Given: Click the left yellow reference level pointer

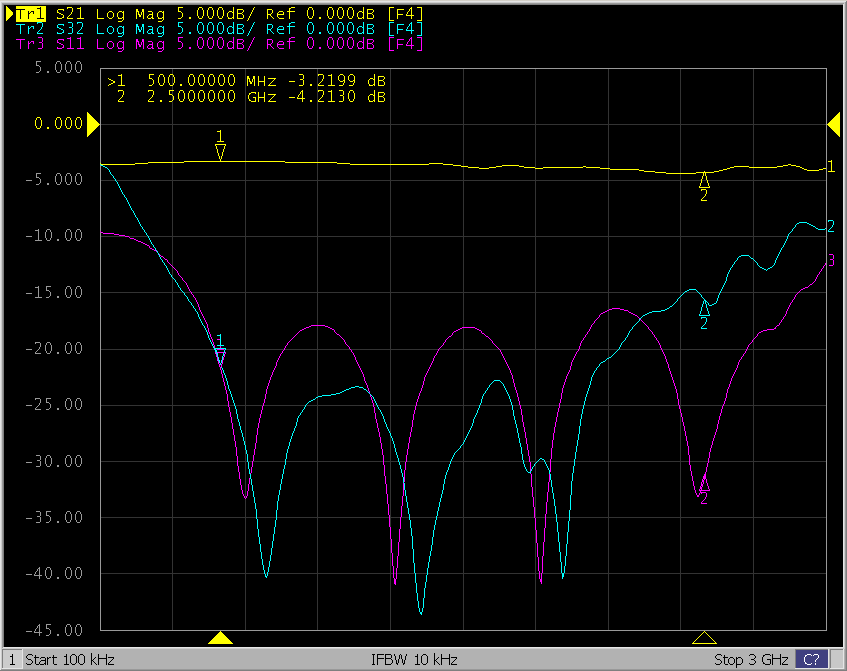Looking at the screenshot, I should (x=92, y=124).
